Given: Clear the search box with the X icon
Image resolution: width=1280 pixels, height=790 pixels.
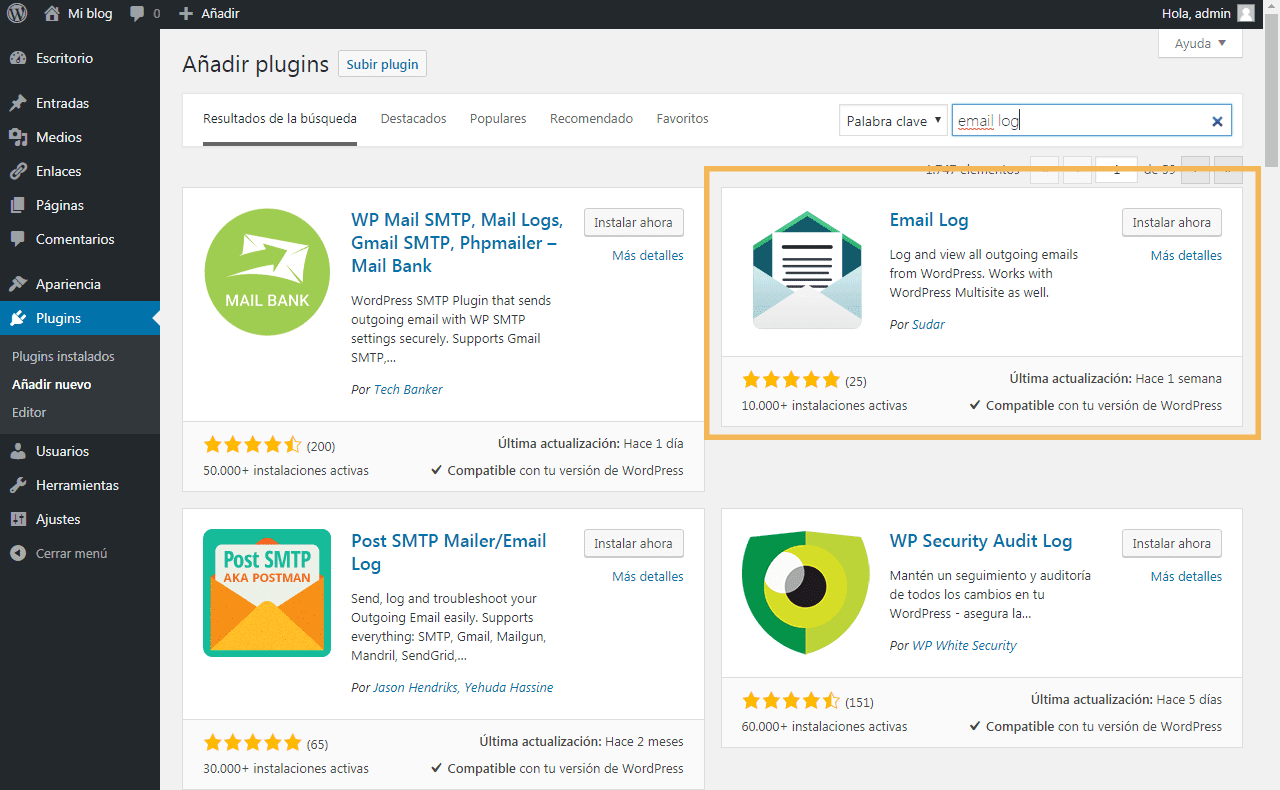Looking at the screenshot, I should point(1217,121).
